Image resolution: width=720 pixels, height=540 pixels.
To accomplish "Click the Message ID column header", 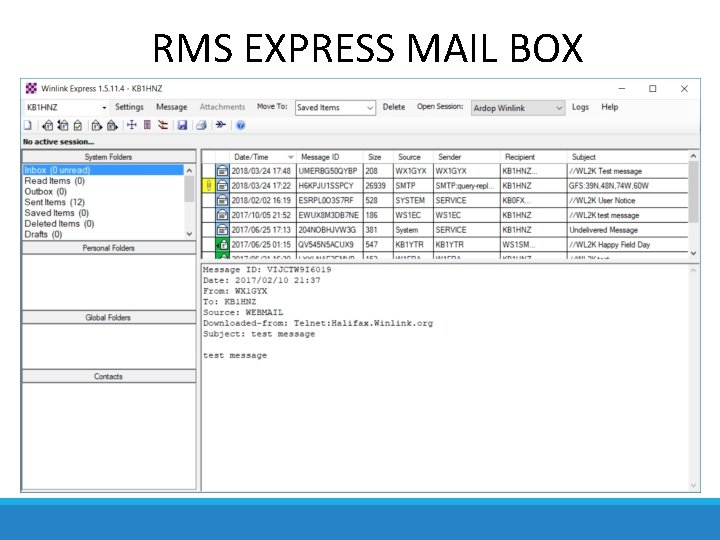I will (330, 157).
